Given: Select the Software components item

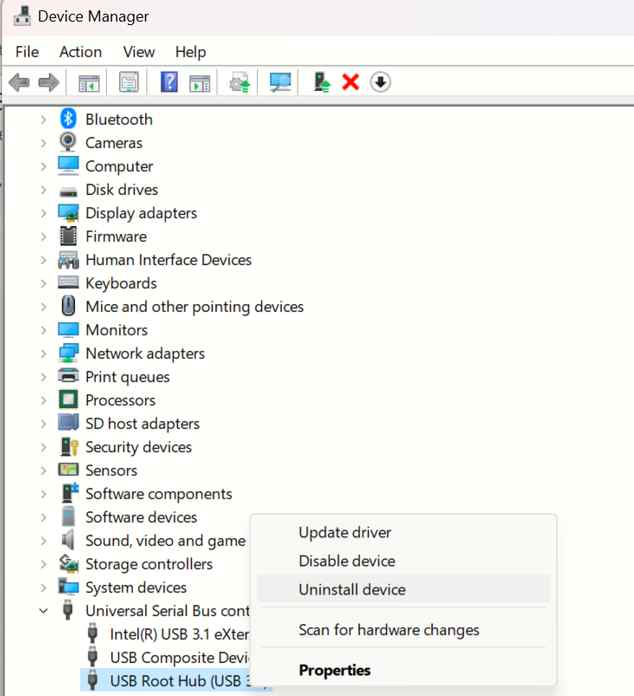Looking at the screenshot, I should pyautogui.click(x=158, y=494).
